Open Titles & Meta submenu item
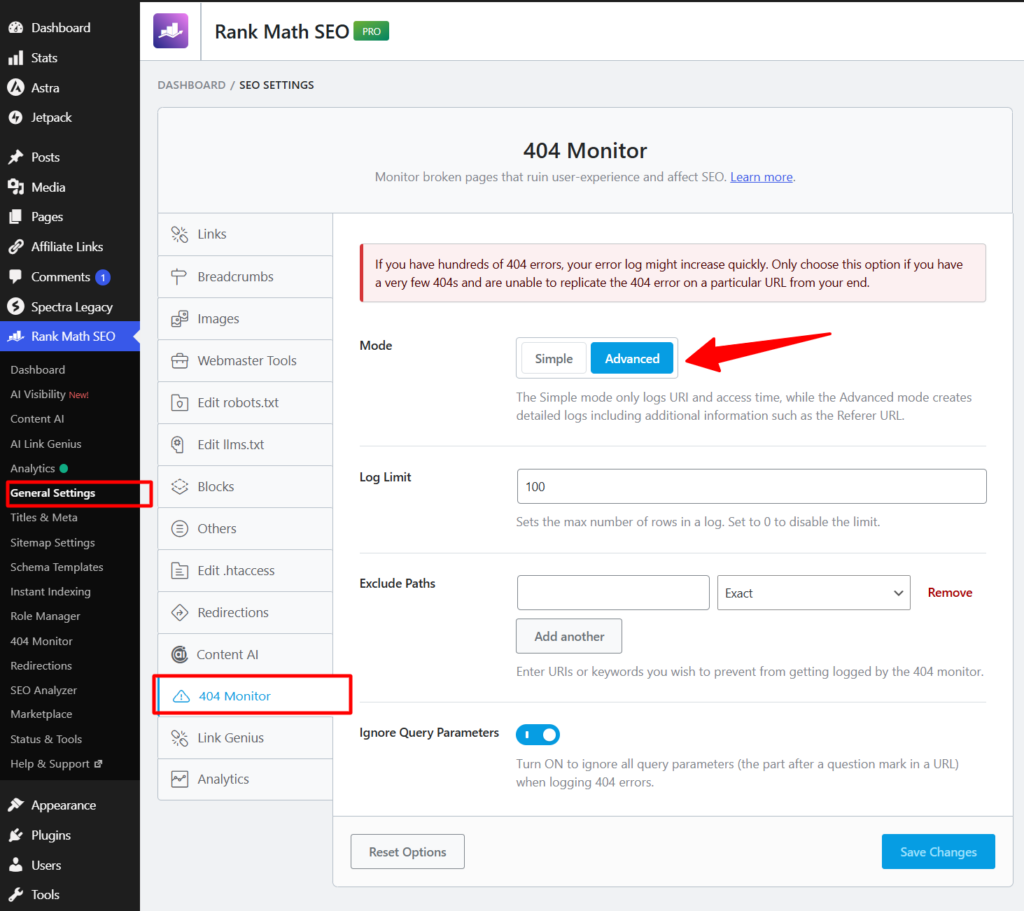This screenshot has width=1024, height=911. coord(44,517)
